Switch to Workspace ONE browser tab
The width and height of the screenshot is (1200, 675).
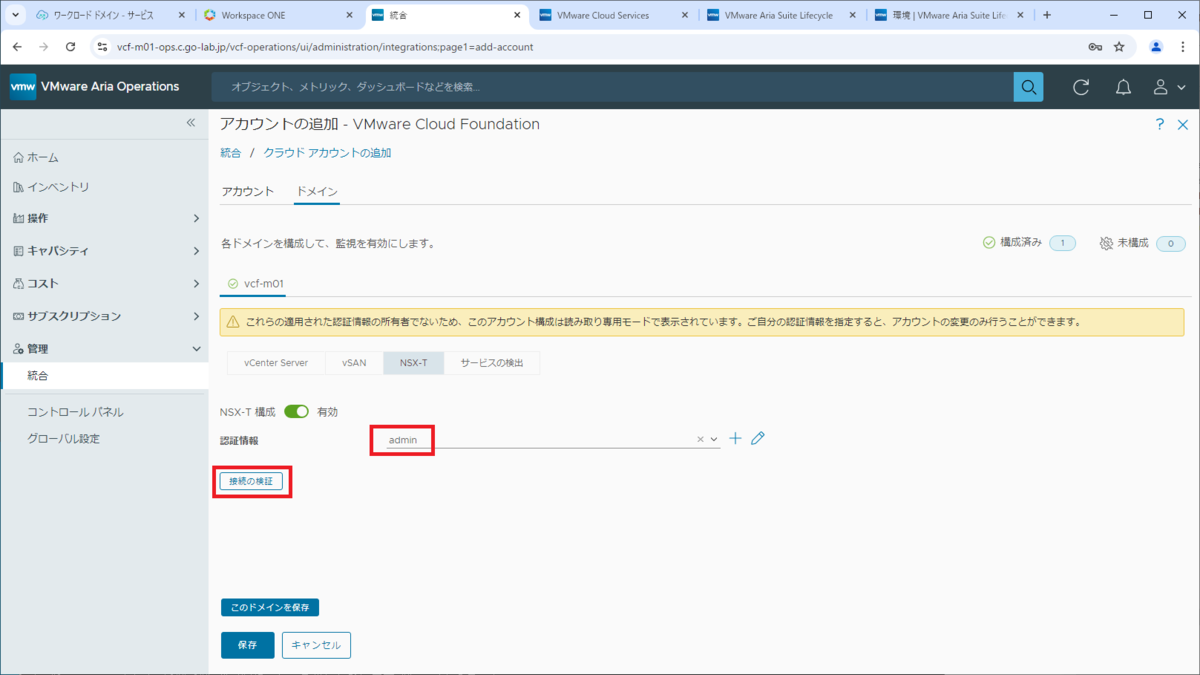coord(277,15)
